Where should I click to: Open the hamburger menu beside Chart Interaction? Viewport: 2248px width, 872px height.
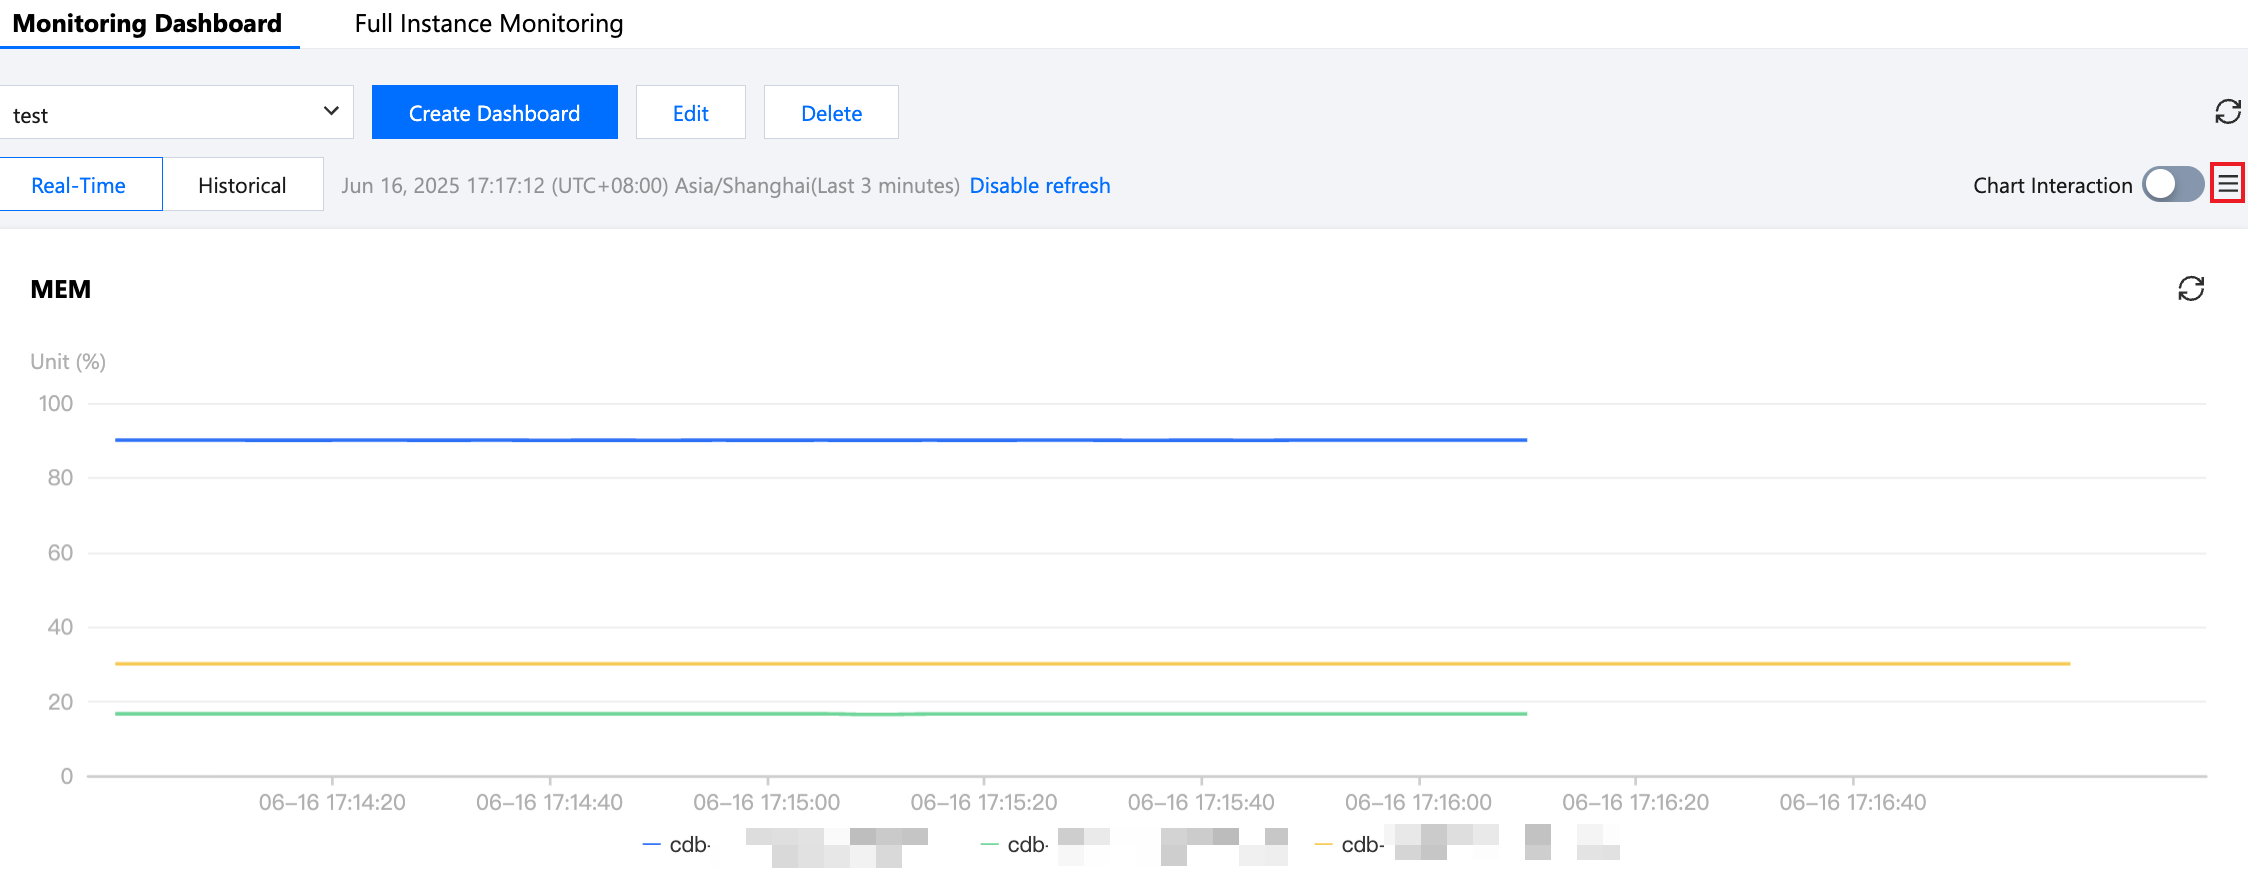(x=2227, y=184)
